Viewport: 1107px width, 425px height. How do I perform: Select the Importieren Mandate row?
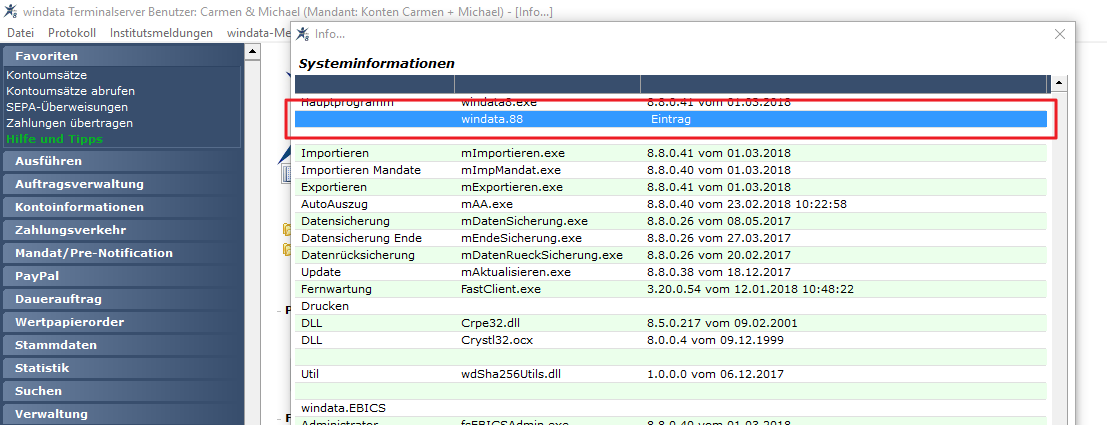tap(361, 170)
